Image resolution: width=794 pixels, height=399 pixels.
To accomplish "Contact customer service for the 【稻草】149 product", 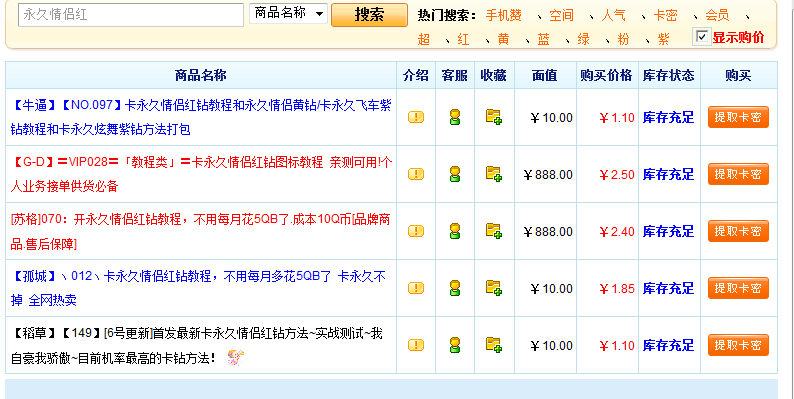I will pos(455,345).
